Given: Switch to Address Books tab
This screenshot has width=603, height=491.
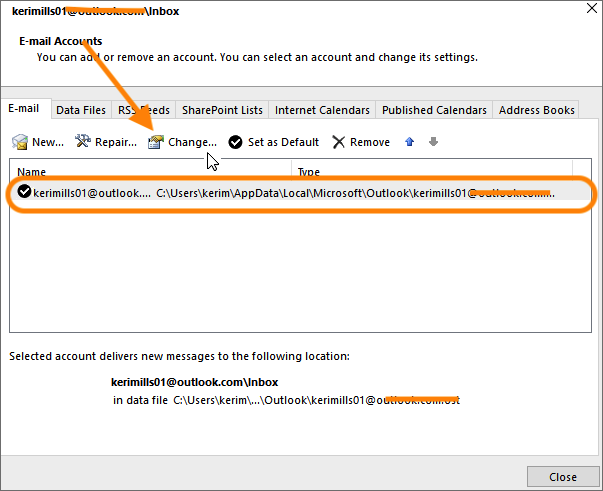Looking at the screenshot, I should [536, 110].
